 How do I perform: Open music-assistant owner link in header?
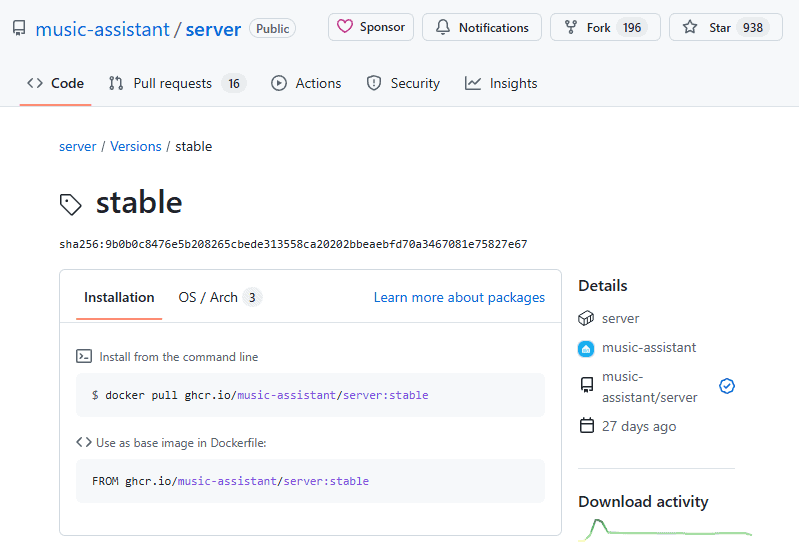pos(102,29)
